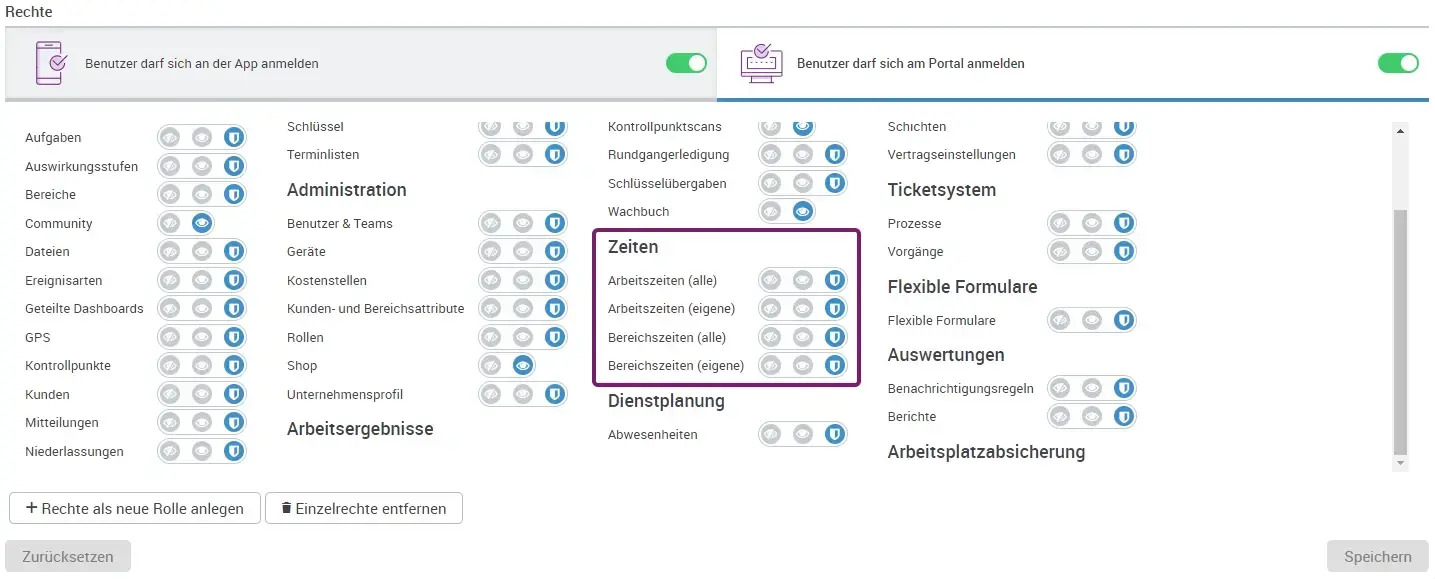Activate the shield permission for Prozesse
Viewport: 1435px width, 579px height.
[x=1123, y=223]
